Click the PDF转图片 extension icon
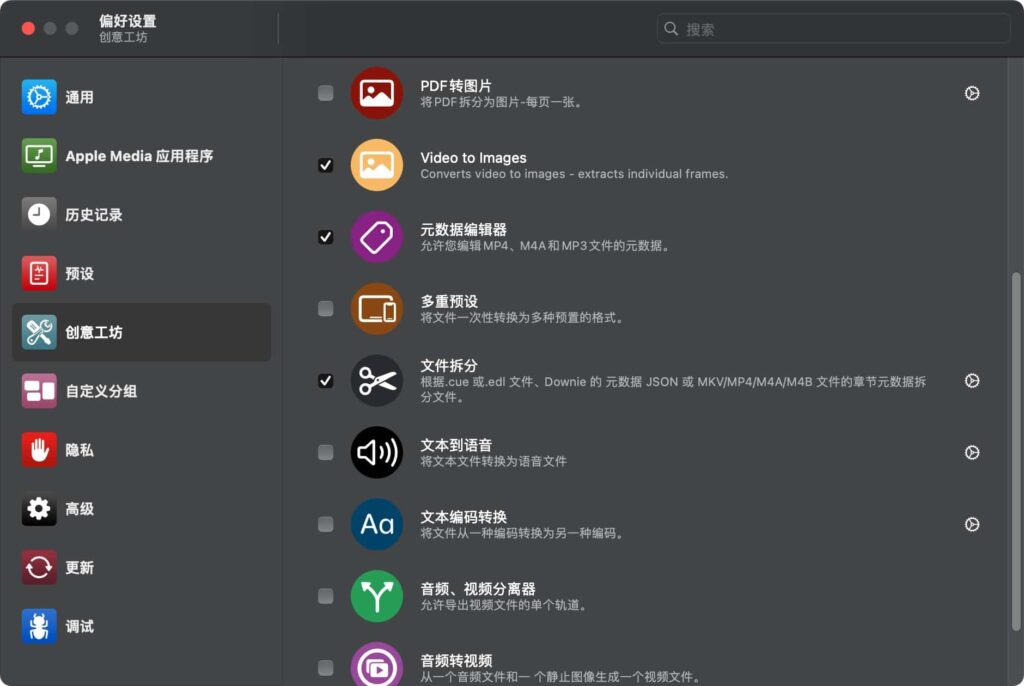This screenshot has width=1024, height=686. pyautogui.click(x=376, y=93)
